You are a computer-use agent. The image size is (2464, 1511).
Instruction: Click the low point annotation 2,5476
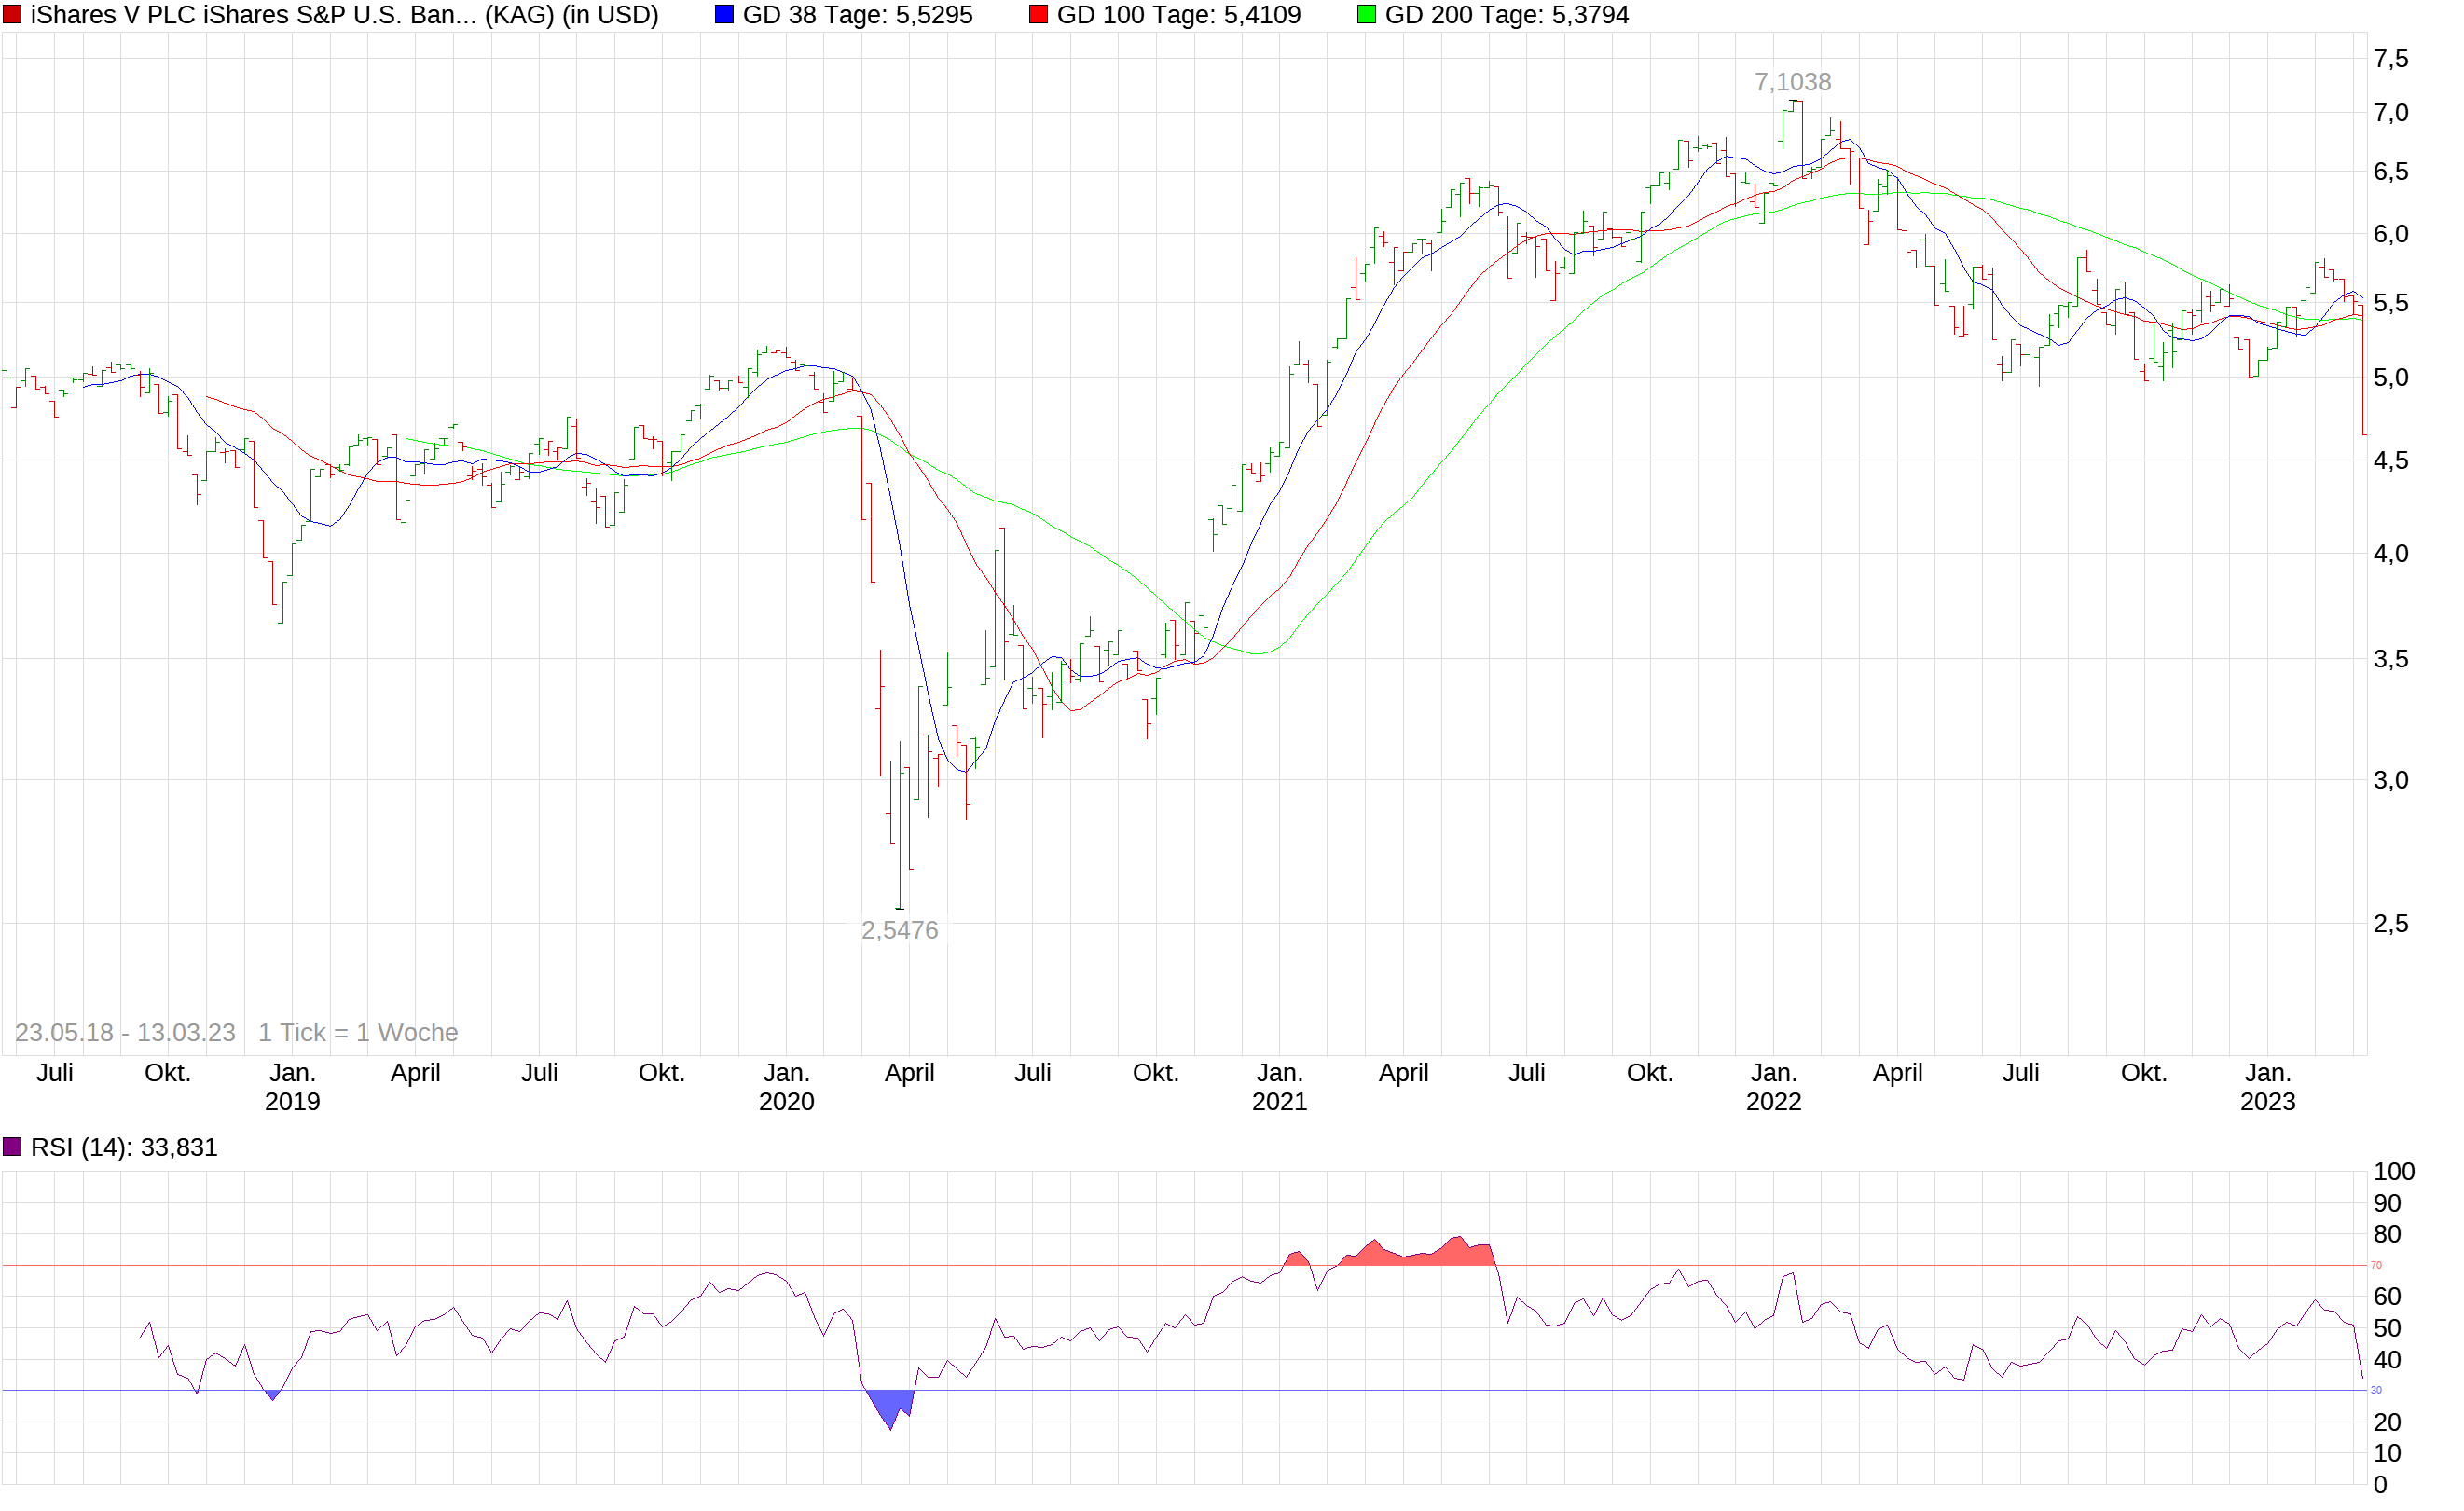point(901,930)
